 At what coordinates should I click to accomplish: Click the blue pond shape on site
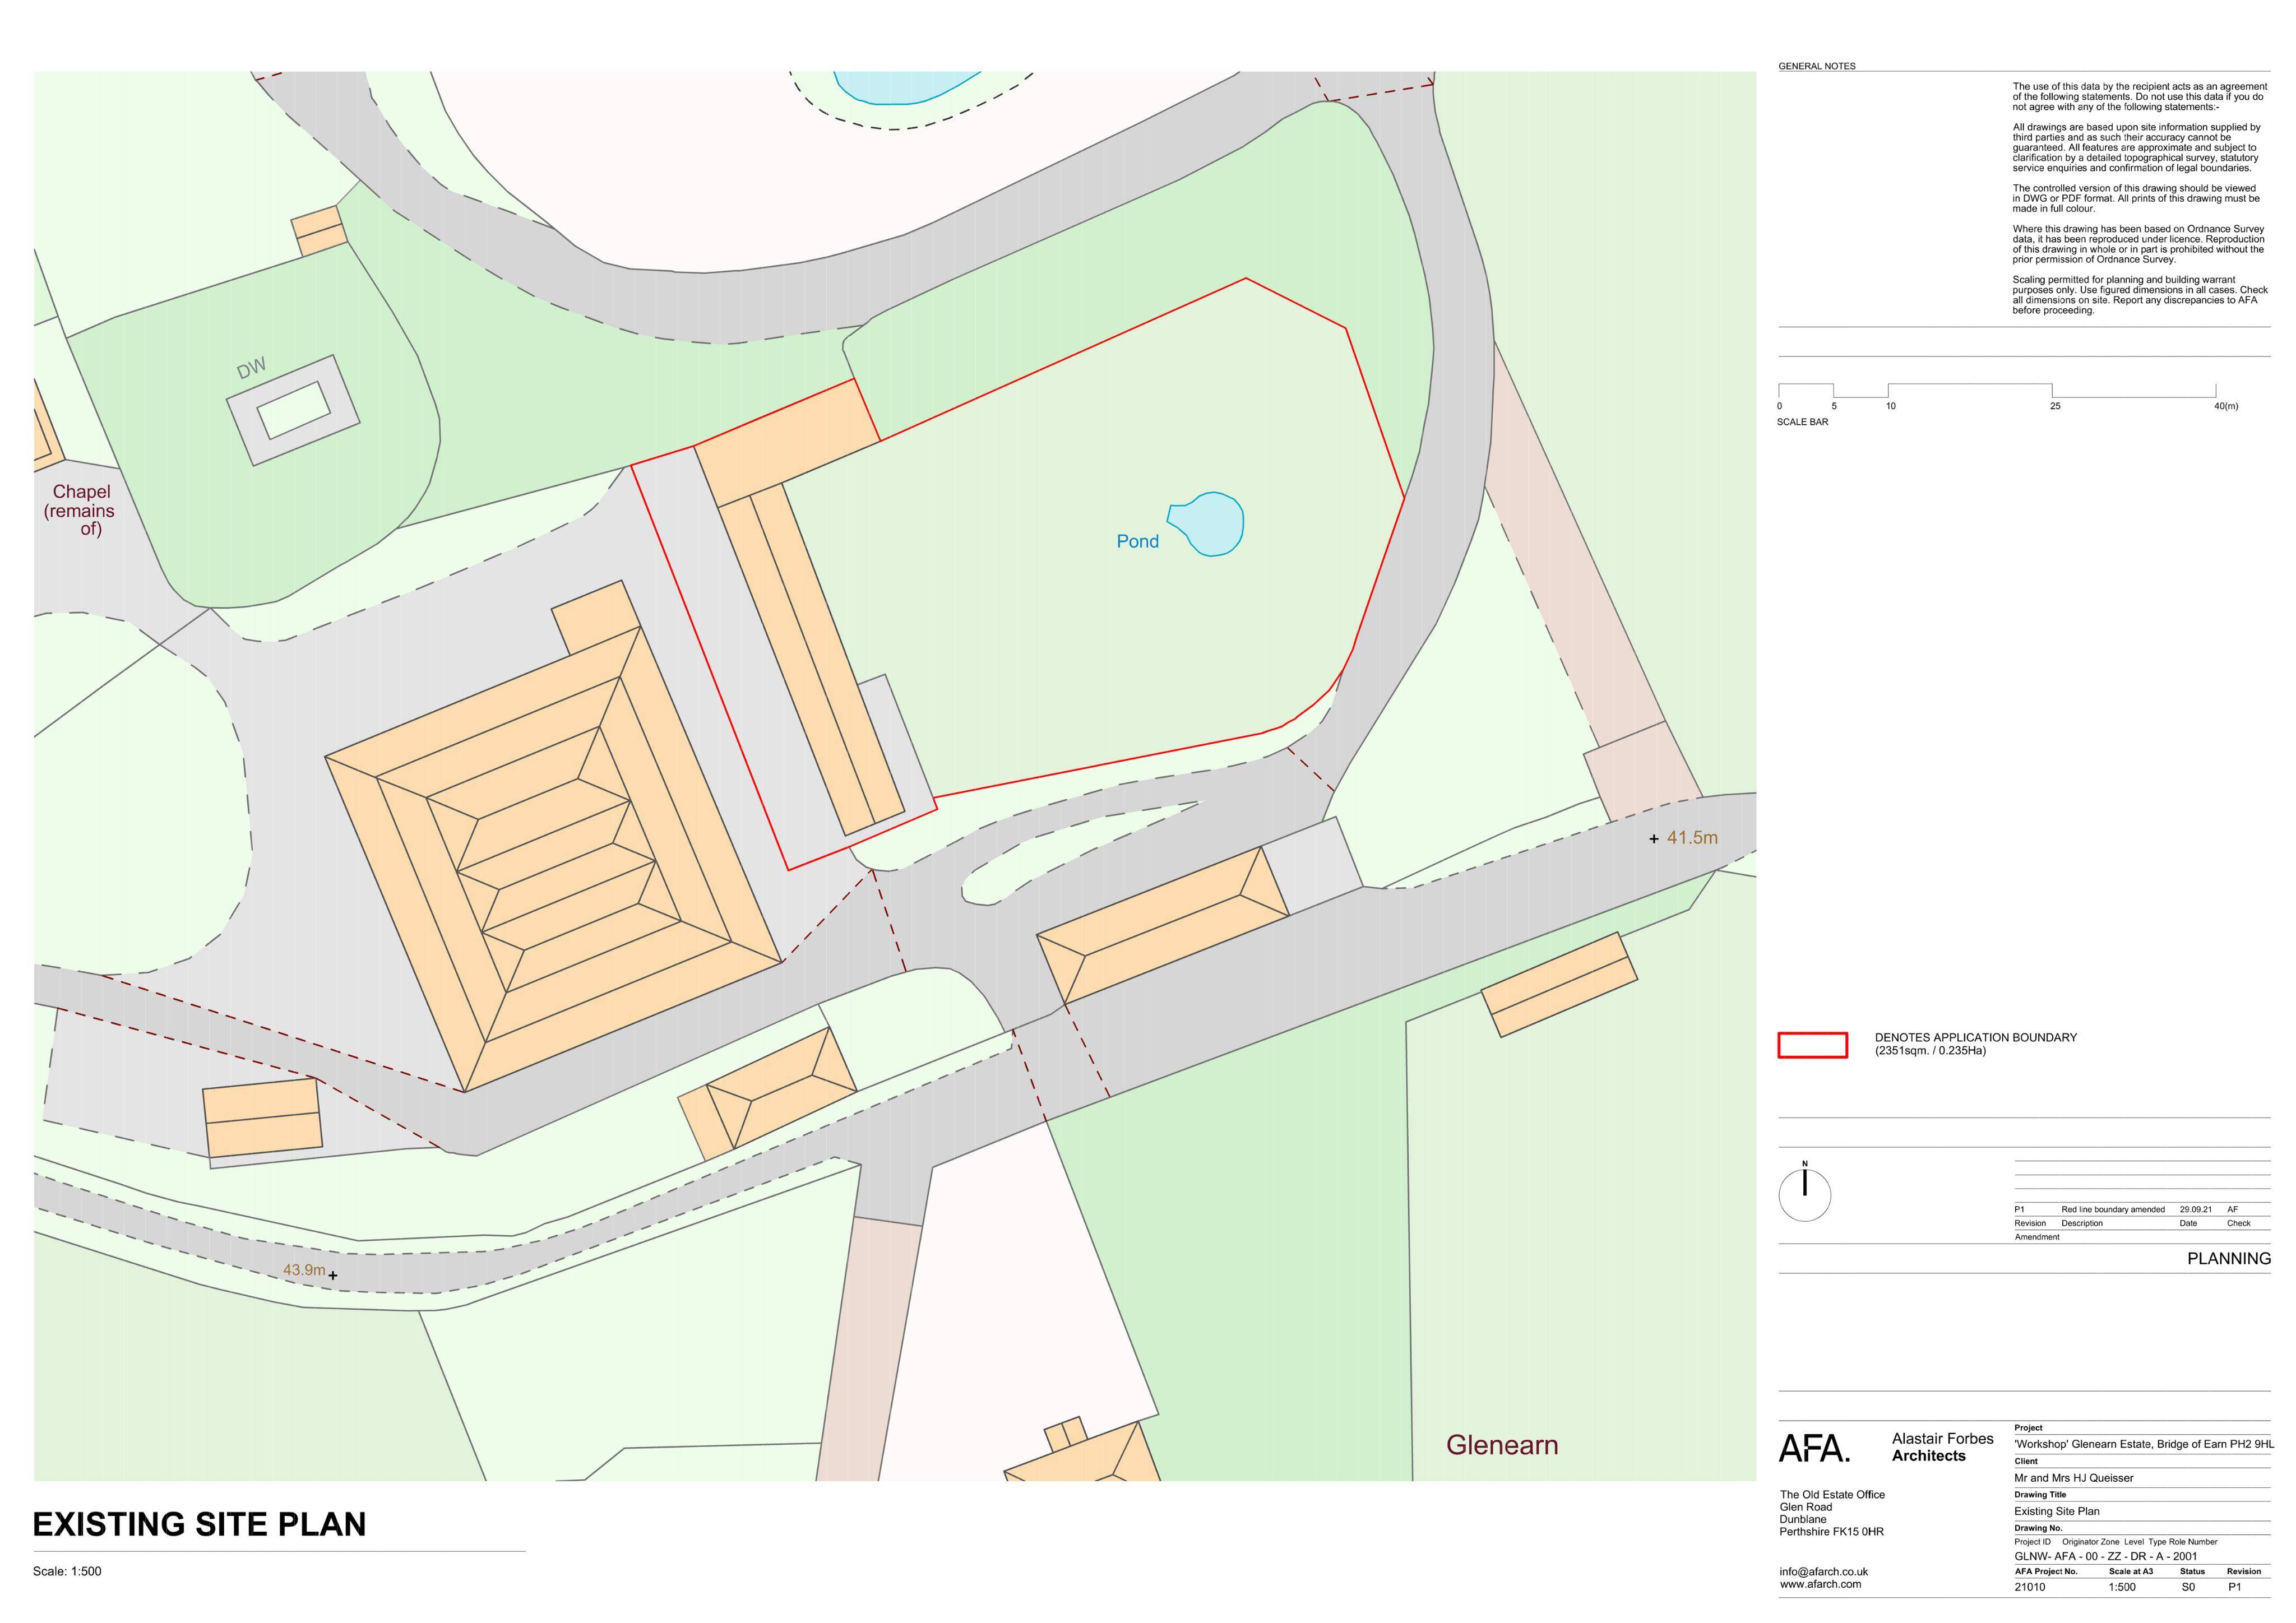click(x=1206, y=524)
